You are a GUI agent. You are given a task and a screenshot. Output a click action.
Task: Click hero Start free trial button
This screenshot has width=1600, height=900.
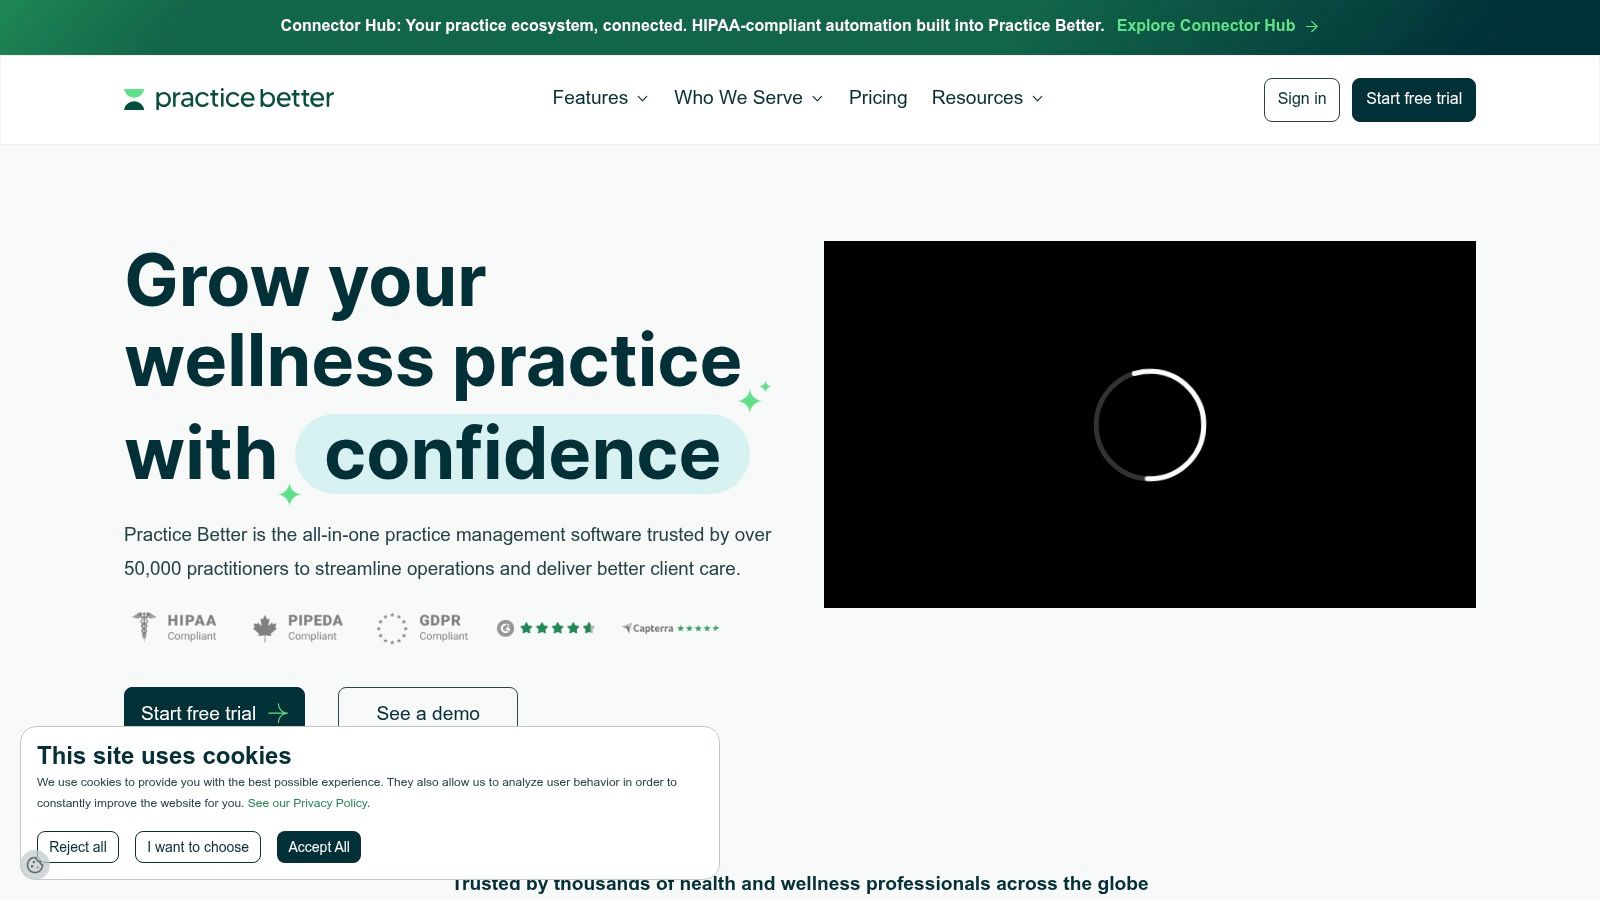(x=214, y=708)
